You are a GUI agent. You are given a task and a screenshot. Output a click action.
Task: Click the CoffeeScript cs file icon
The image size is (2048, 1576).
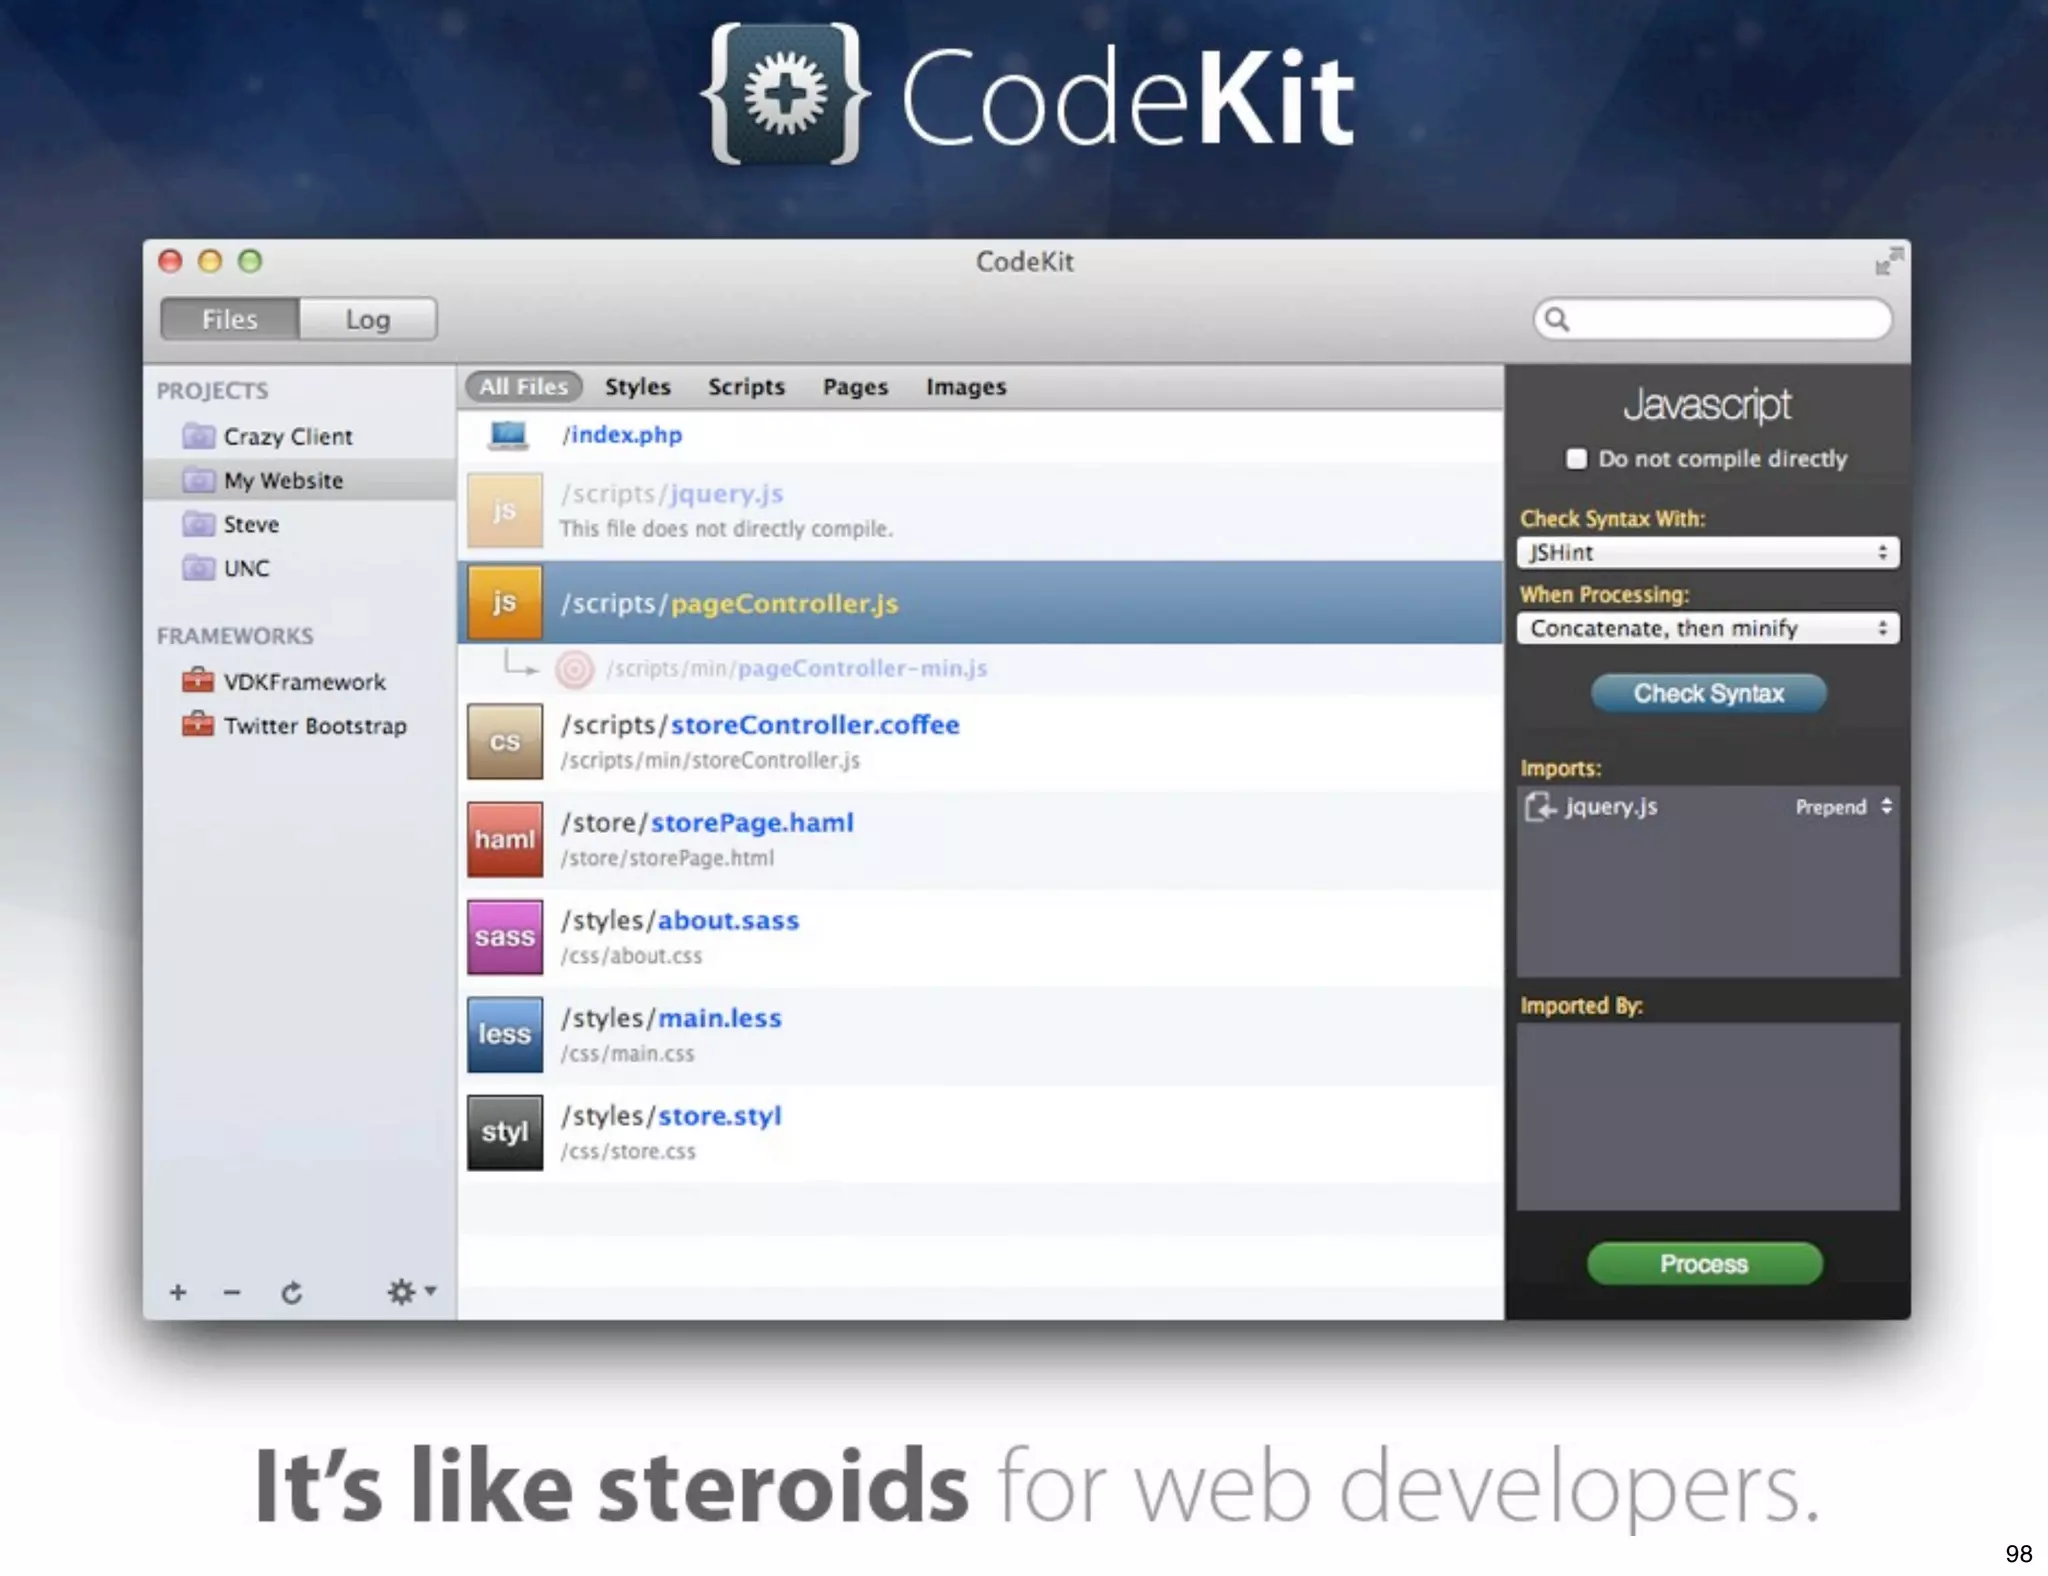tap(504, 741)
